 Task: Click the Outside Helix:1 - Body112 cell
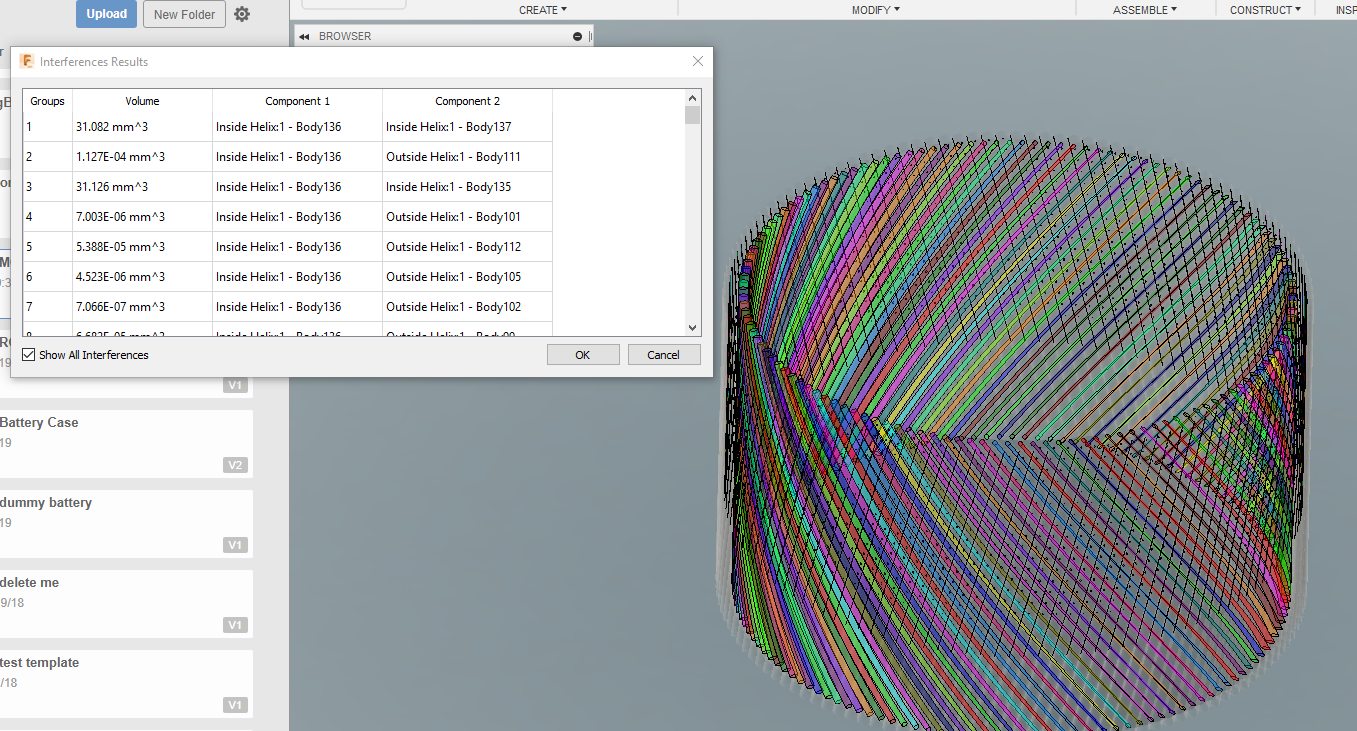click(468, 247)
